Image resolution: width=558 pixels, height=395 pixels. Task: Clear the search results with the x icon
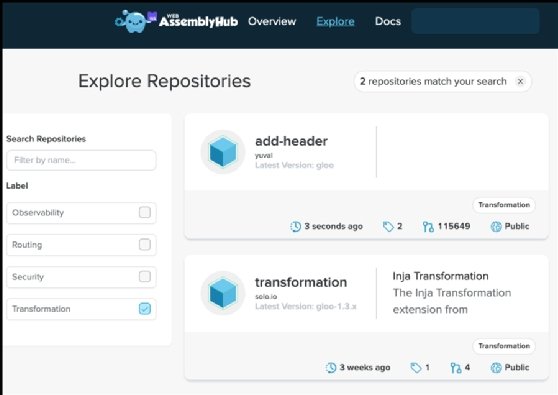click(x=520, y=81)
